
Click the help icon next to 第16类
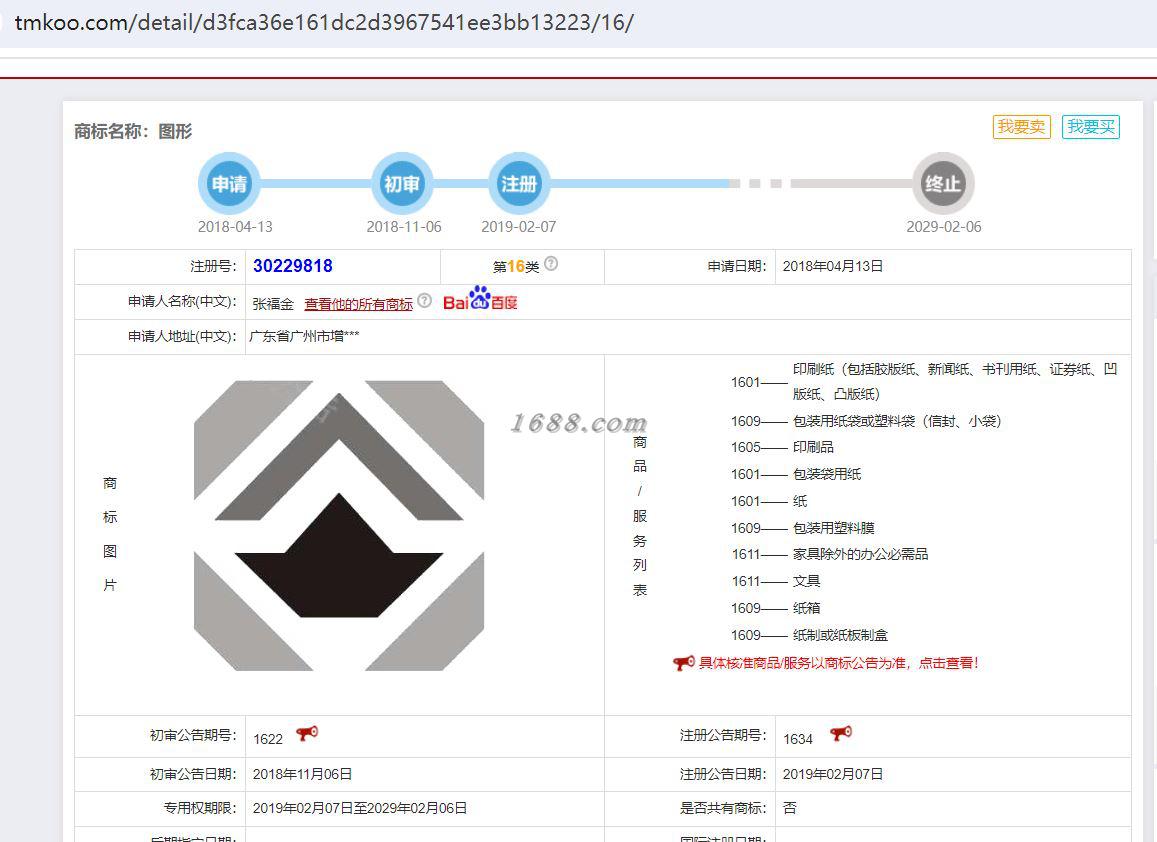tap(551, 263)
